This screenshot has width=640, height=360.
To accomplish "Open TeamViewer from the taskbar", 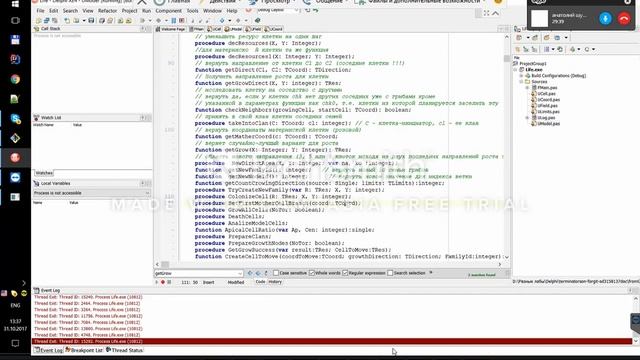I will click(15, 178).
